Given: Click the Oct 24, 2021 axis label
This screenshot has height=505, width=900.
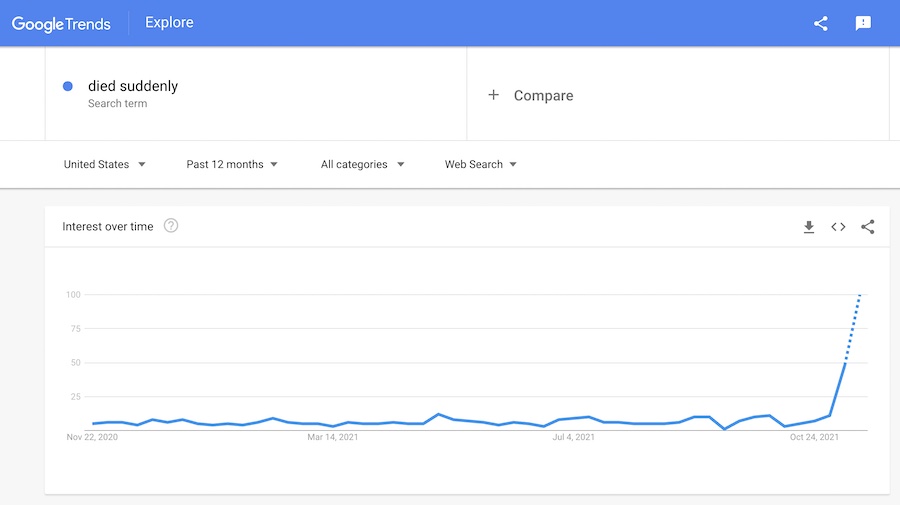Looking at the screenshot, I should [814, 437].
